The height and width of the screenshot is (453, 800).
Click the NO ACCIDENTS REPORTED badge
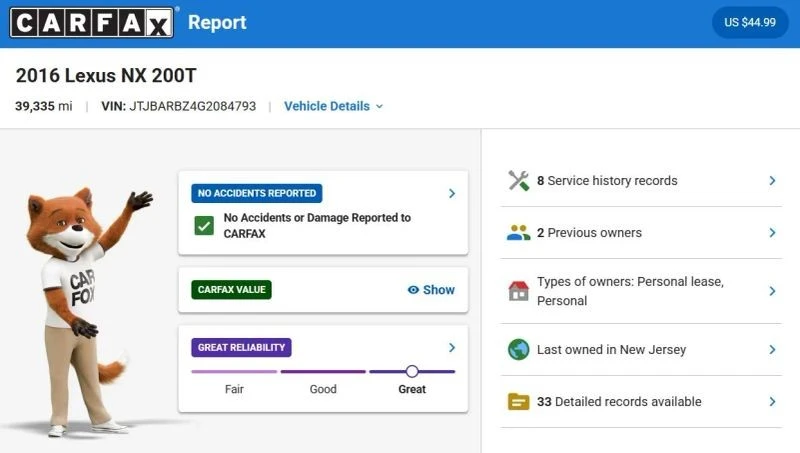pyautogui.click(x=257, y=193)
